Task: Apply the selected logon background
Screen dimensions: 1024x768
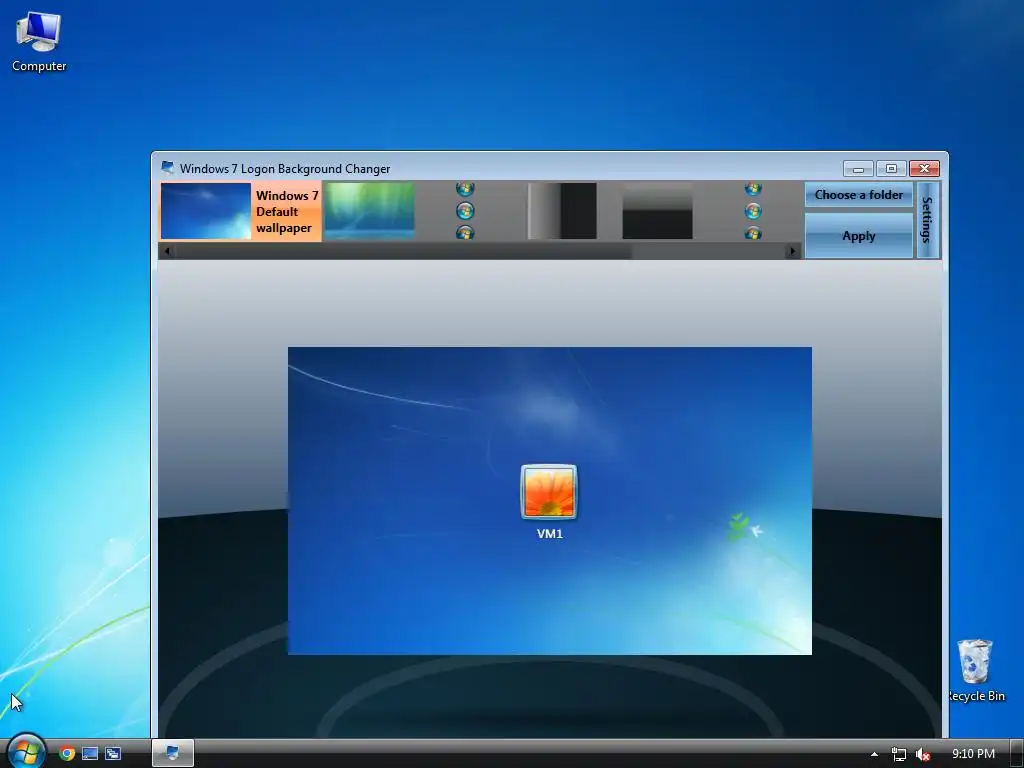Action: point(859,236)
